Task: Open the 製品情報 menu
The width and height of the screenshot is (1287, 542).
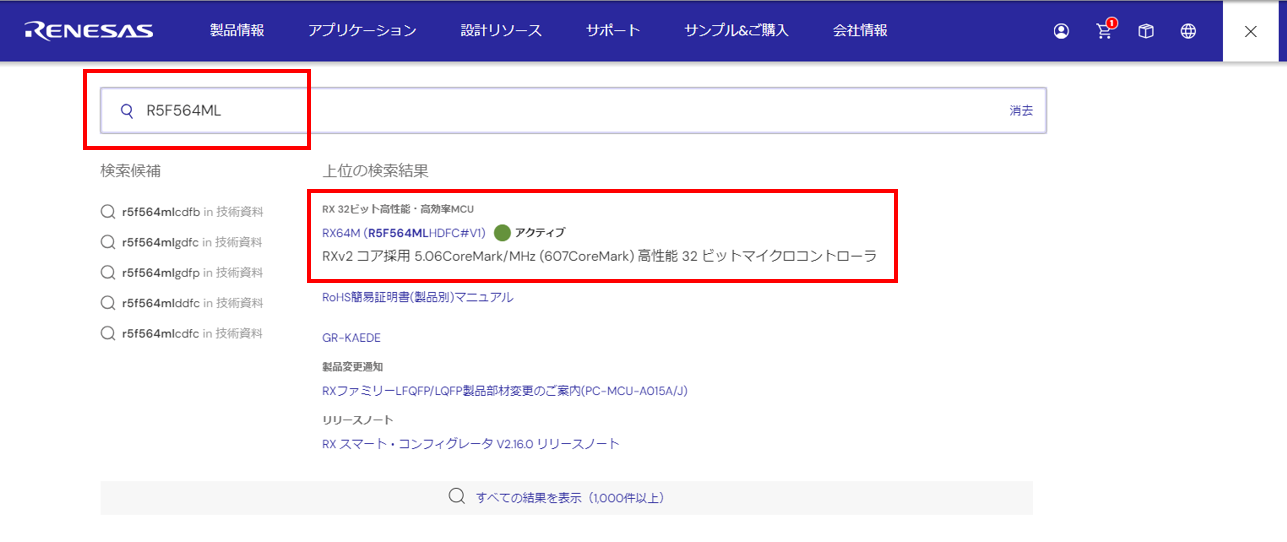Action: tap(237, 31)
